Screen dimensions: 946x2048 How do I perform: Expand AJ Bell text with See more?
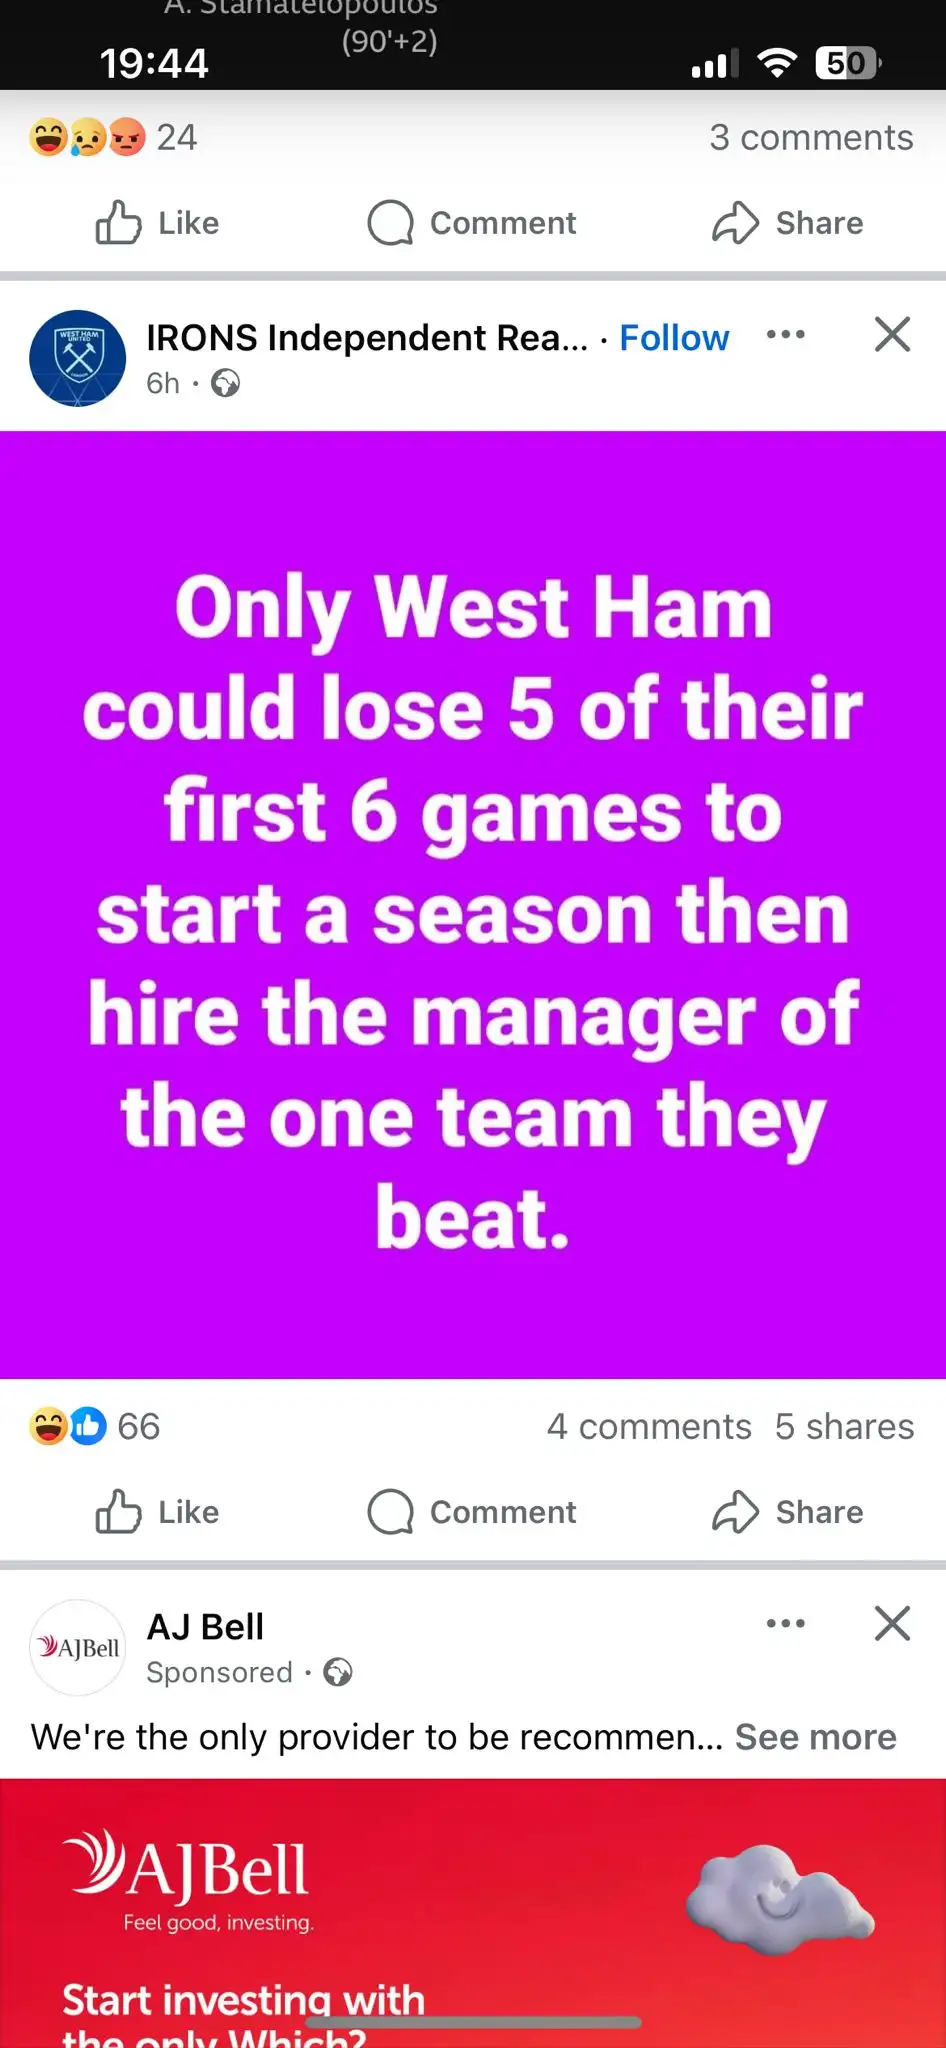[x=815, y=1737]
